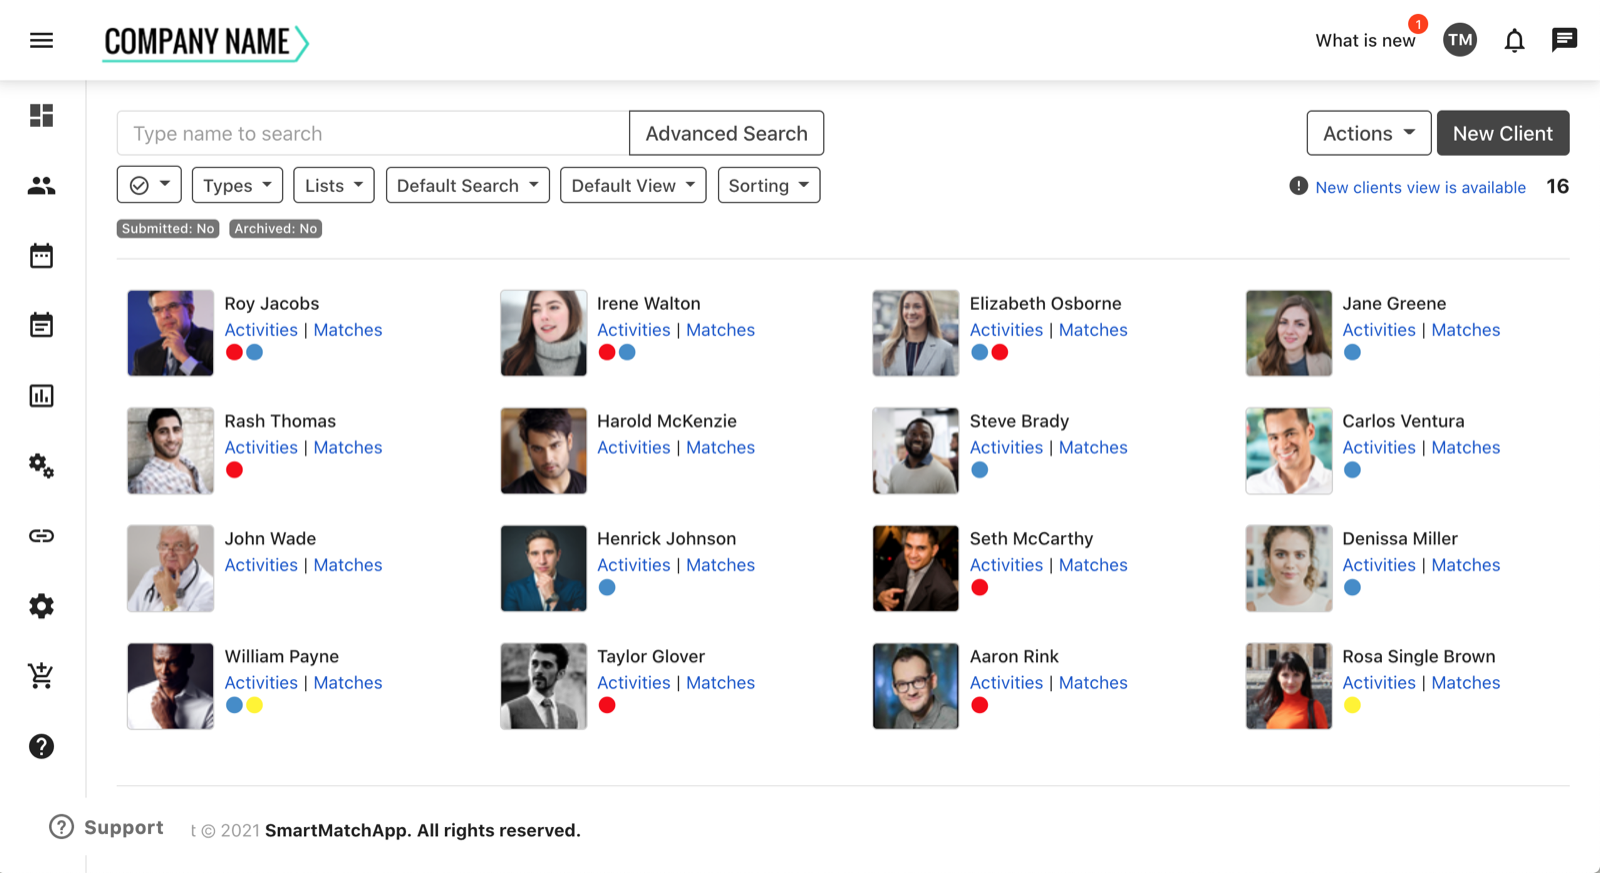Click the help question mark icon
Viewport: 1600px width, 873px height.
point(41,746)
